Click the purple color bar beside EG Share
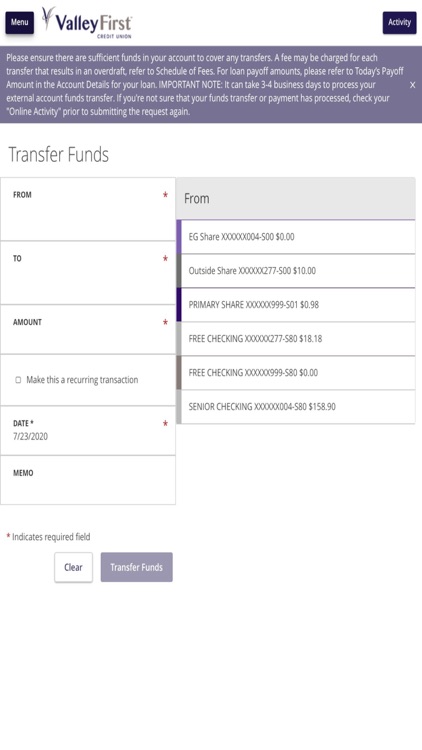The height and width of the screenshot is (750, 422). pyautogui.click(x=179, y=237)
